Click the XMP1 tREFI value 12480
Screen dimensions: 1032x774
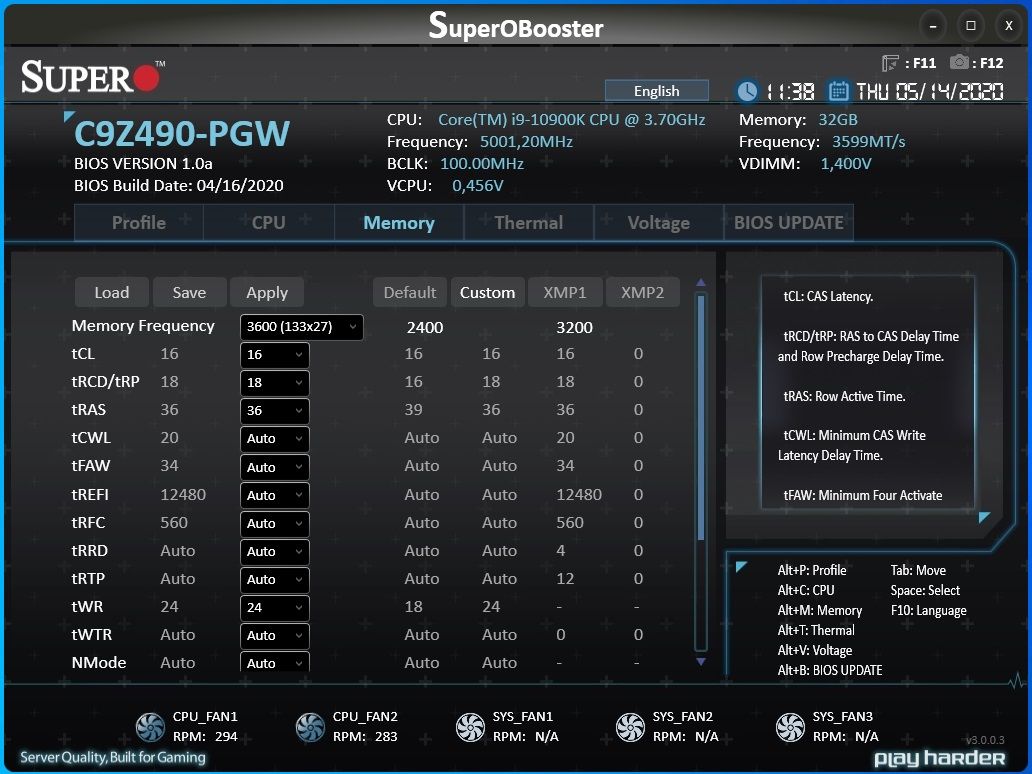click(579, 494)
